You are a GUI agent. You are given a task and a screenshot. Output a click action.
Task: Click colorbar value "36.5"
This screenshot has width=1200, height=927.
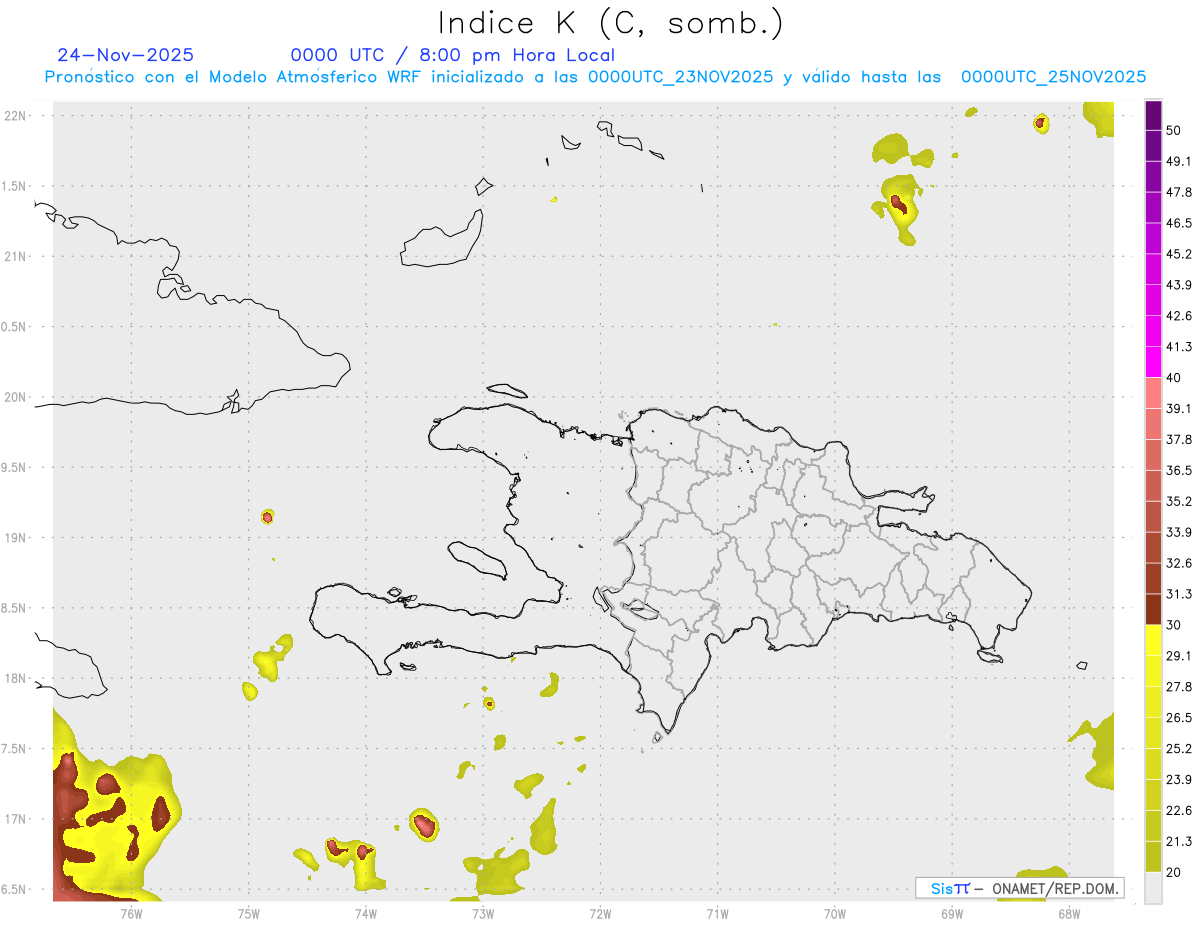click(1179, 470)
